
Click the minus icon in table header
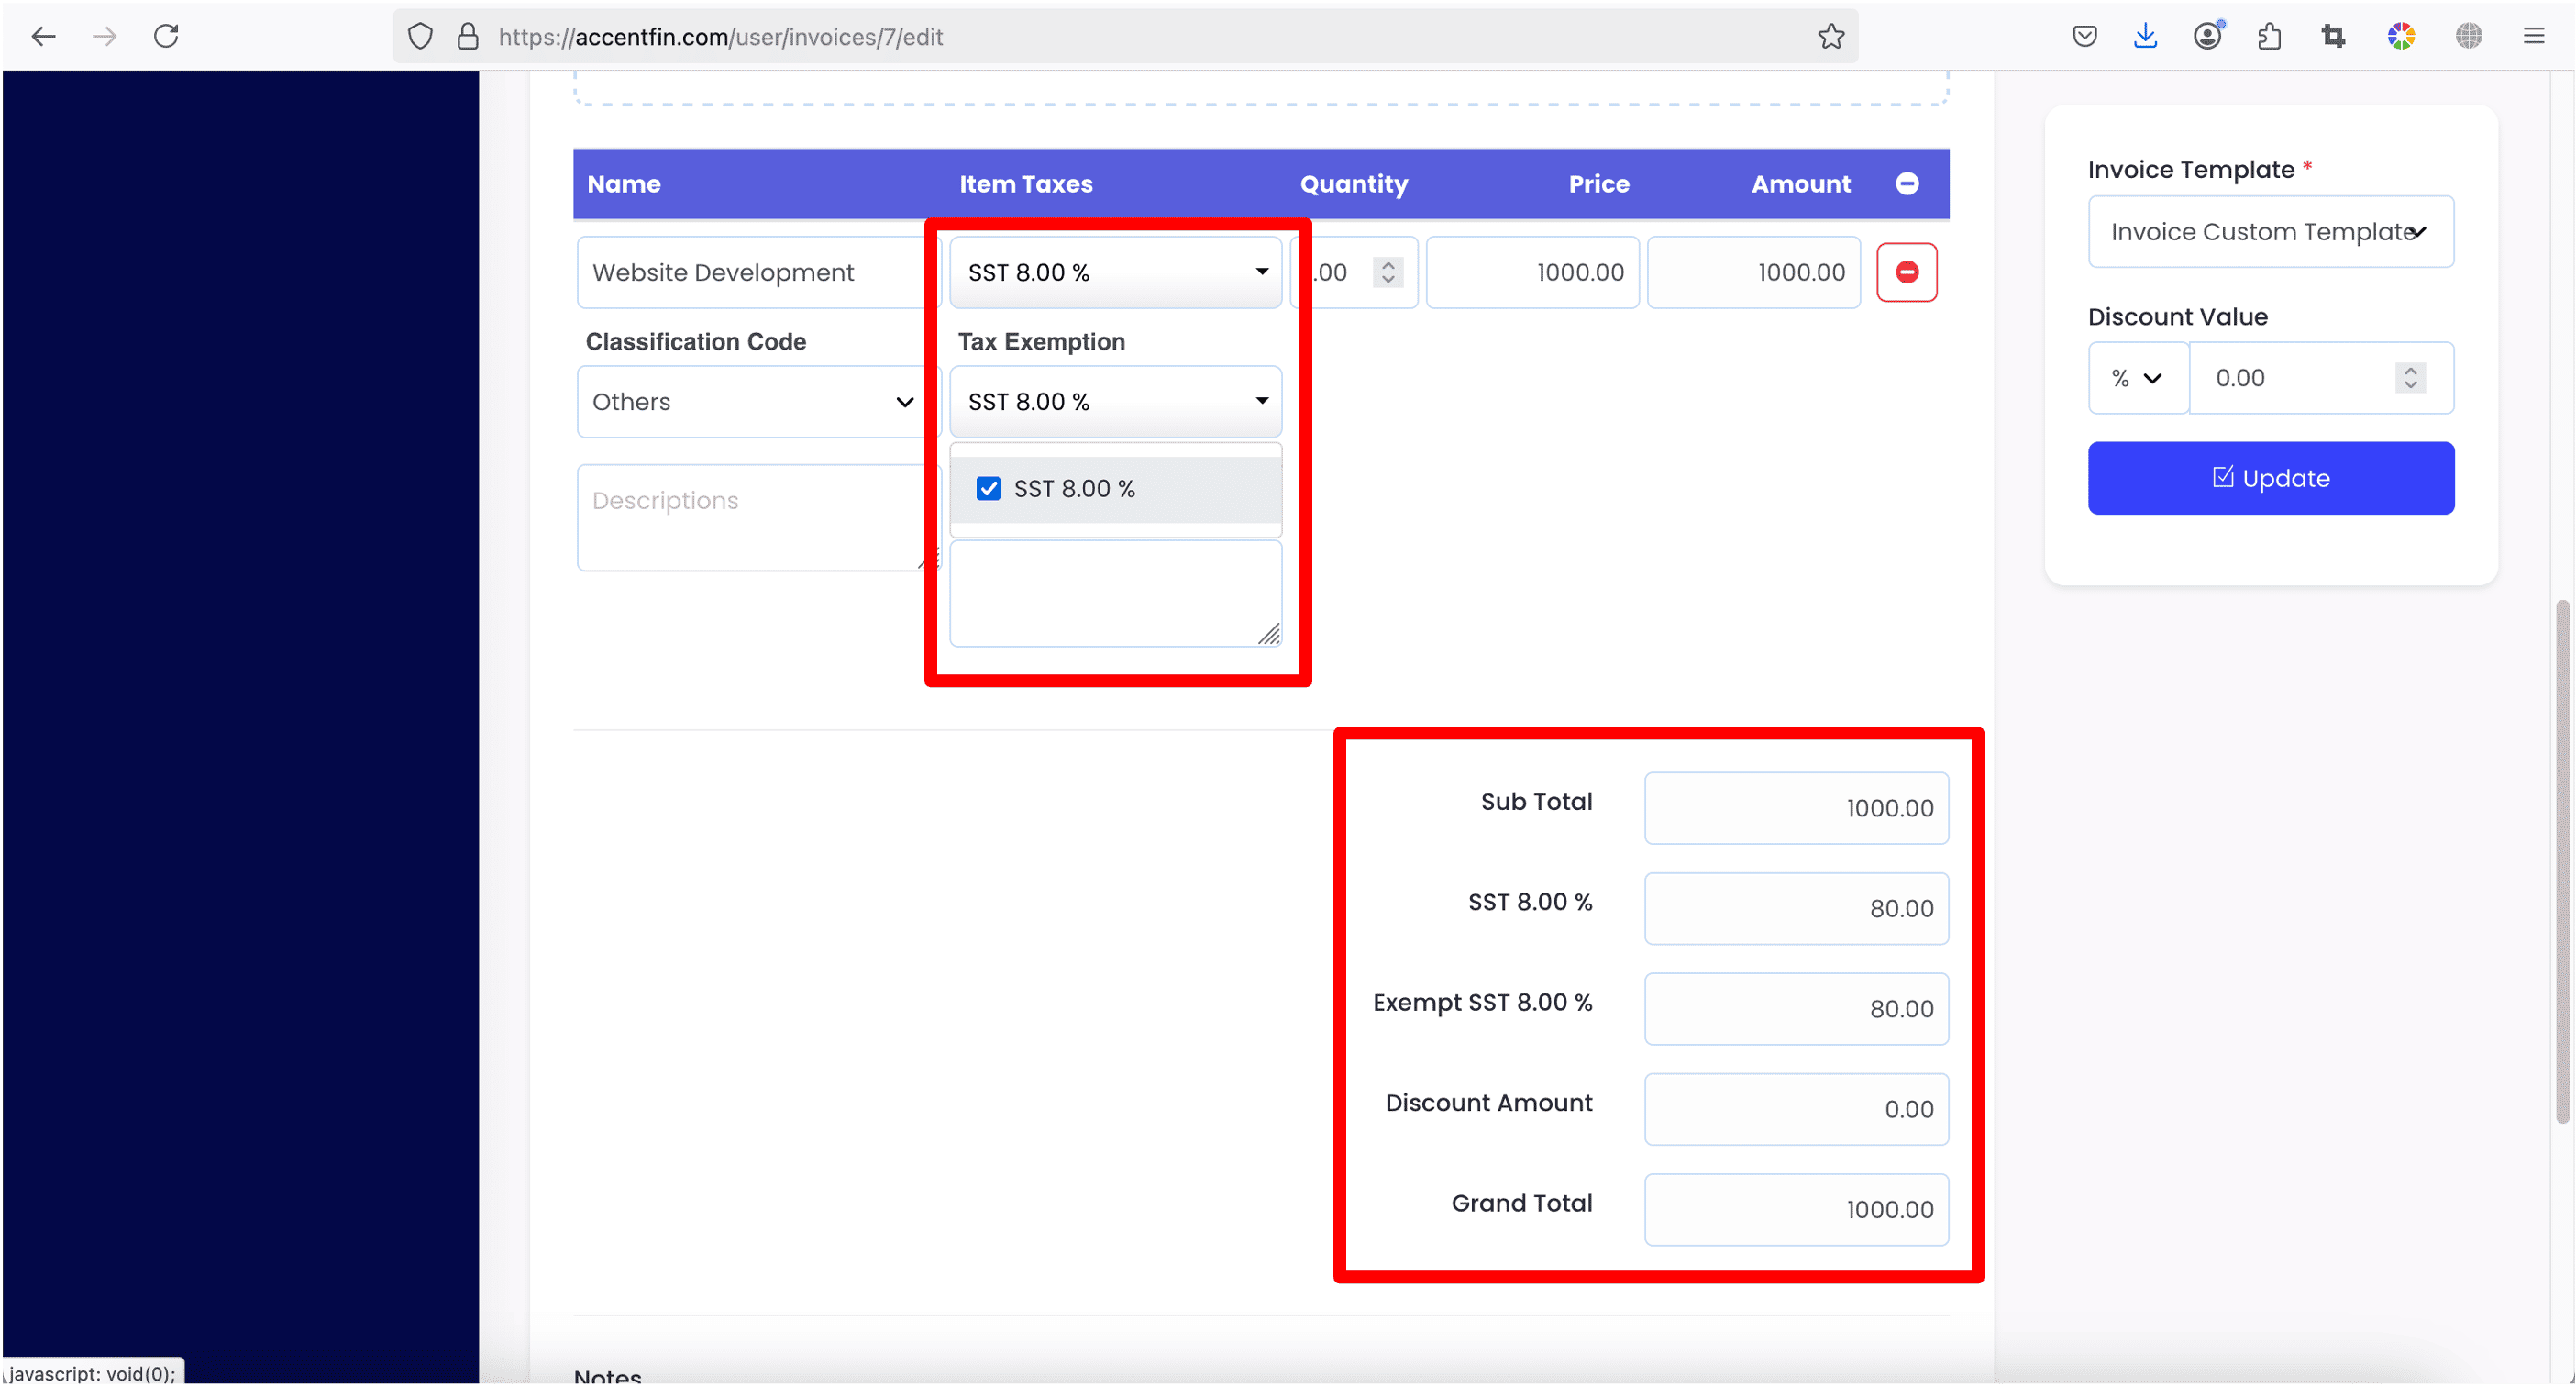click(1906, 183)
